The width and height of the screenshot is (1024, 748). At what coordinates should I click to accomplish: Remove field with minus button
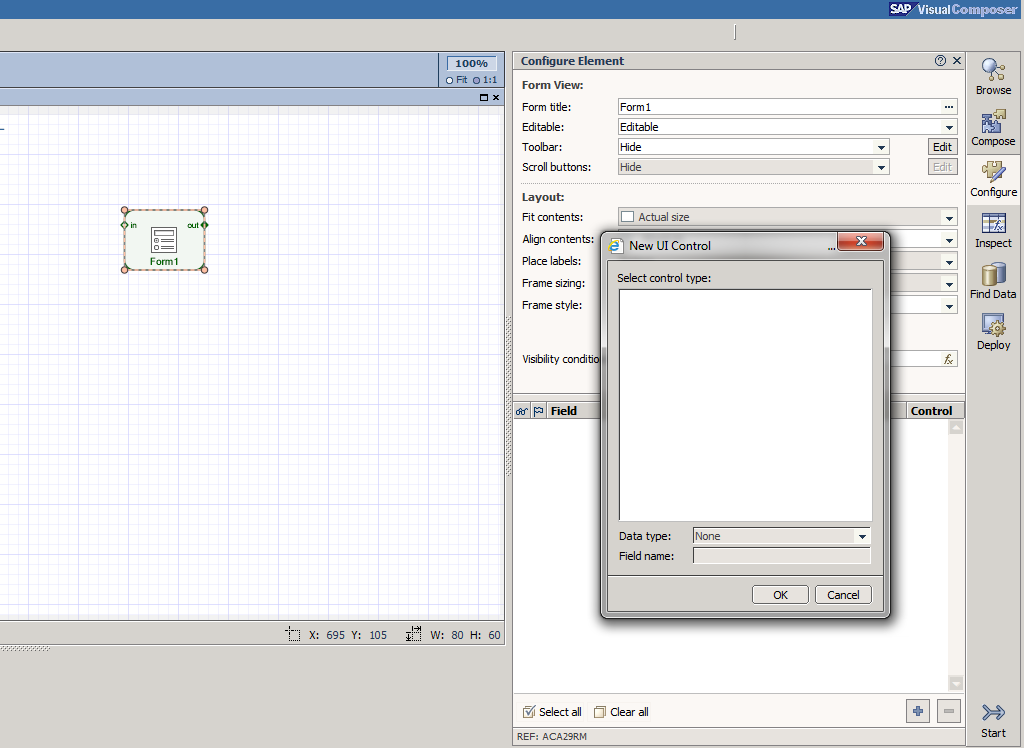pyautogui.click(x=948, y=711)
